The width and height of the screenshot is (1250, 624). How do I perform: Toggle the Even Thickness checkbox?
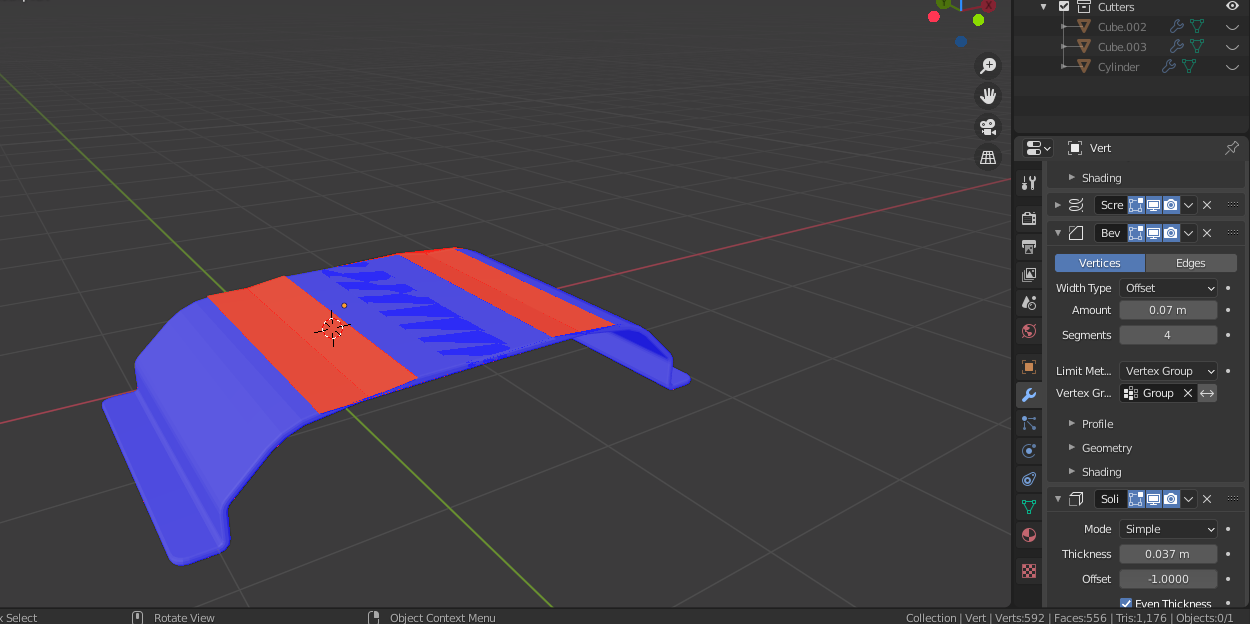[x=1126, y=604]
